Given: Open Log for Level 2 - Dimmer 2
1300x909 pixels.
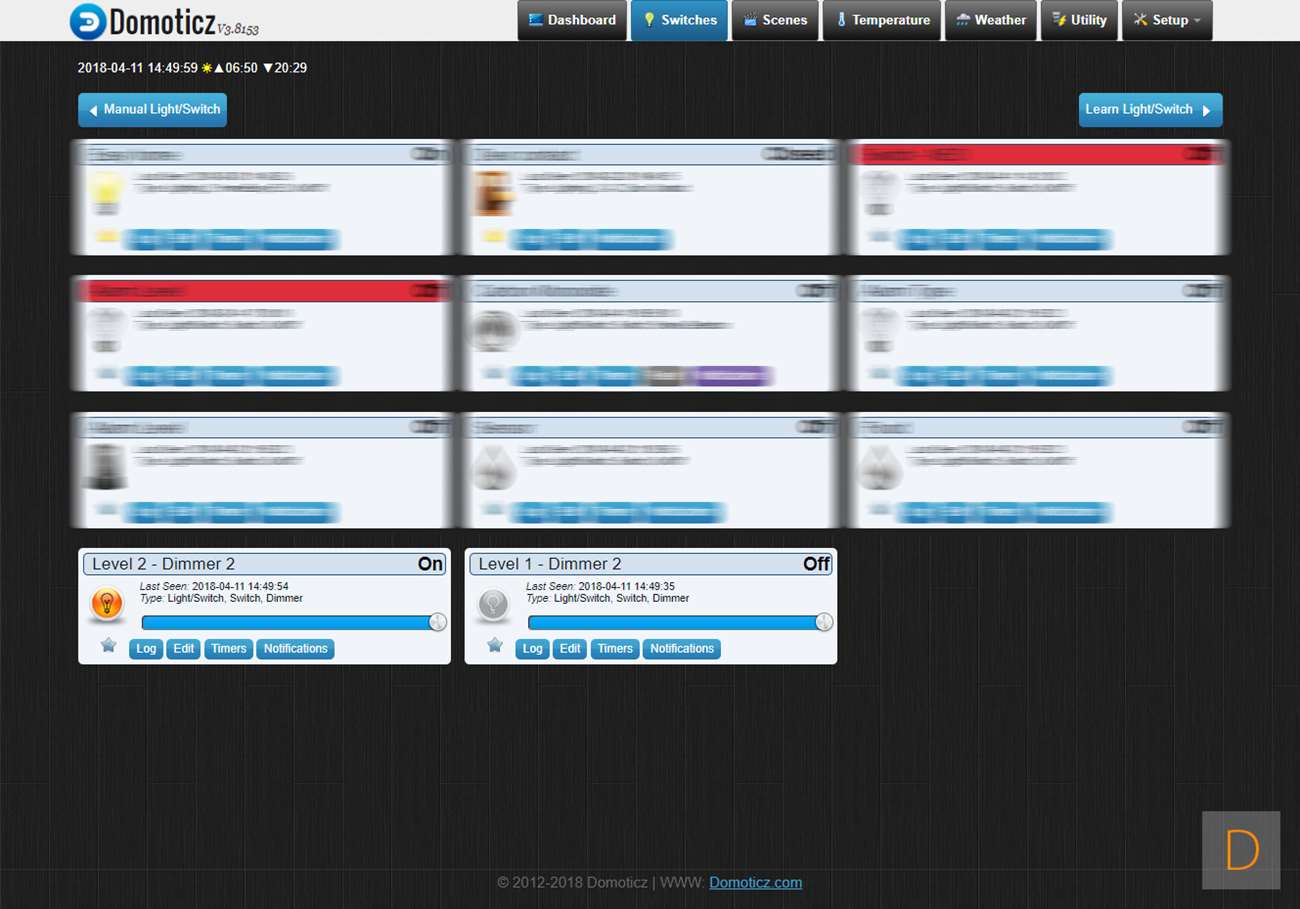Looking at the screenshot, I should [146, 649].
